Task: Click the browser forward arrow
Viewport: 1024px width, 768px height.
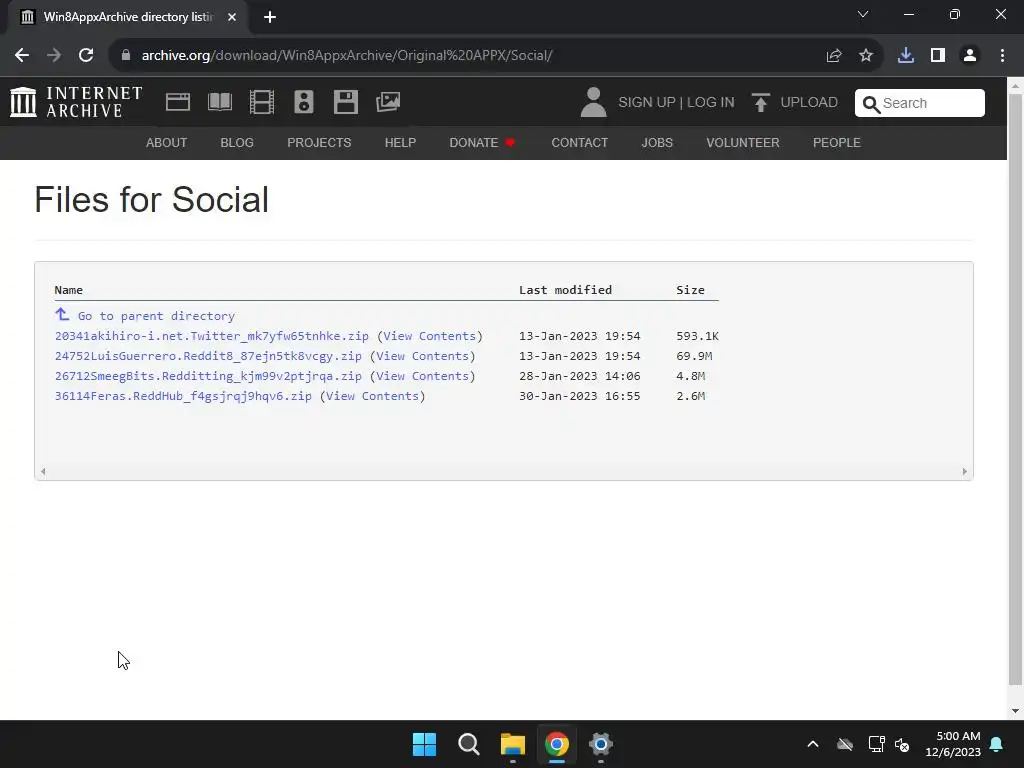Action: point(54,56)
